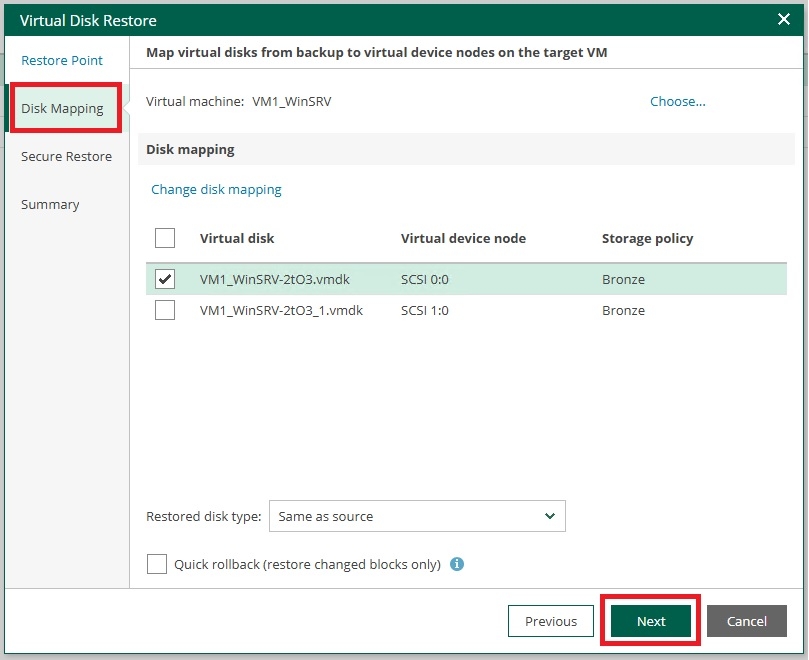
Task: Select the SCSI 1:0 device node cell
Action: (x=425, y=310)
